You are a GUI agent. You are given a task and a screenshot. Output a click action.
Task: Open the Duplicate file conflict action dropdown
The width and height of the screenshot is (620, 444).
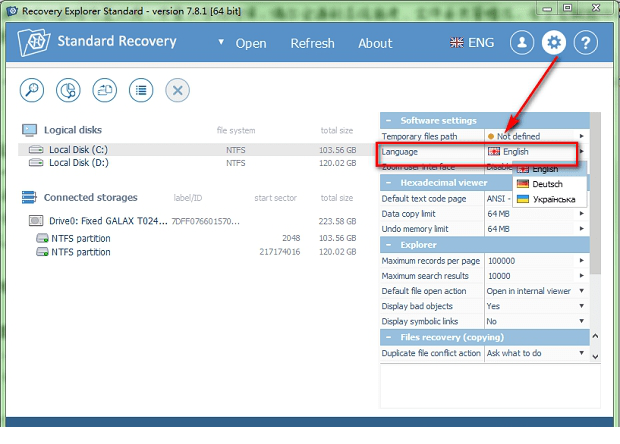click(582, 353)
